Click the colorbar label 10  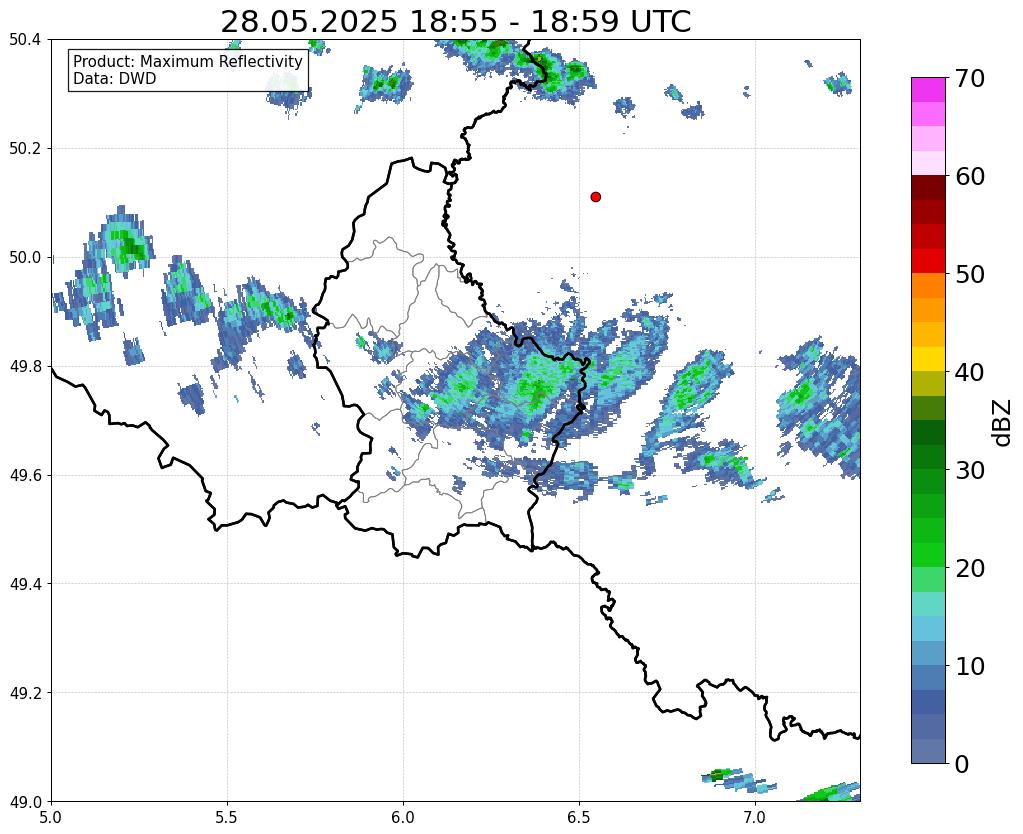(969, 666)
